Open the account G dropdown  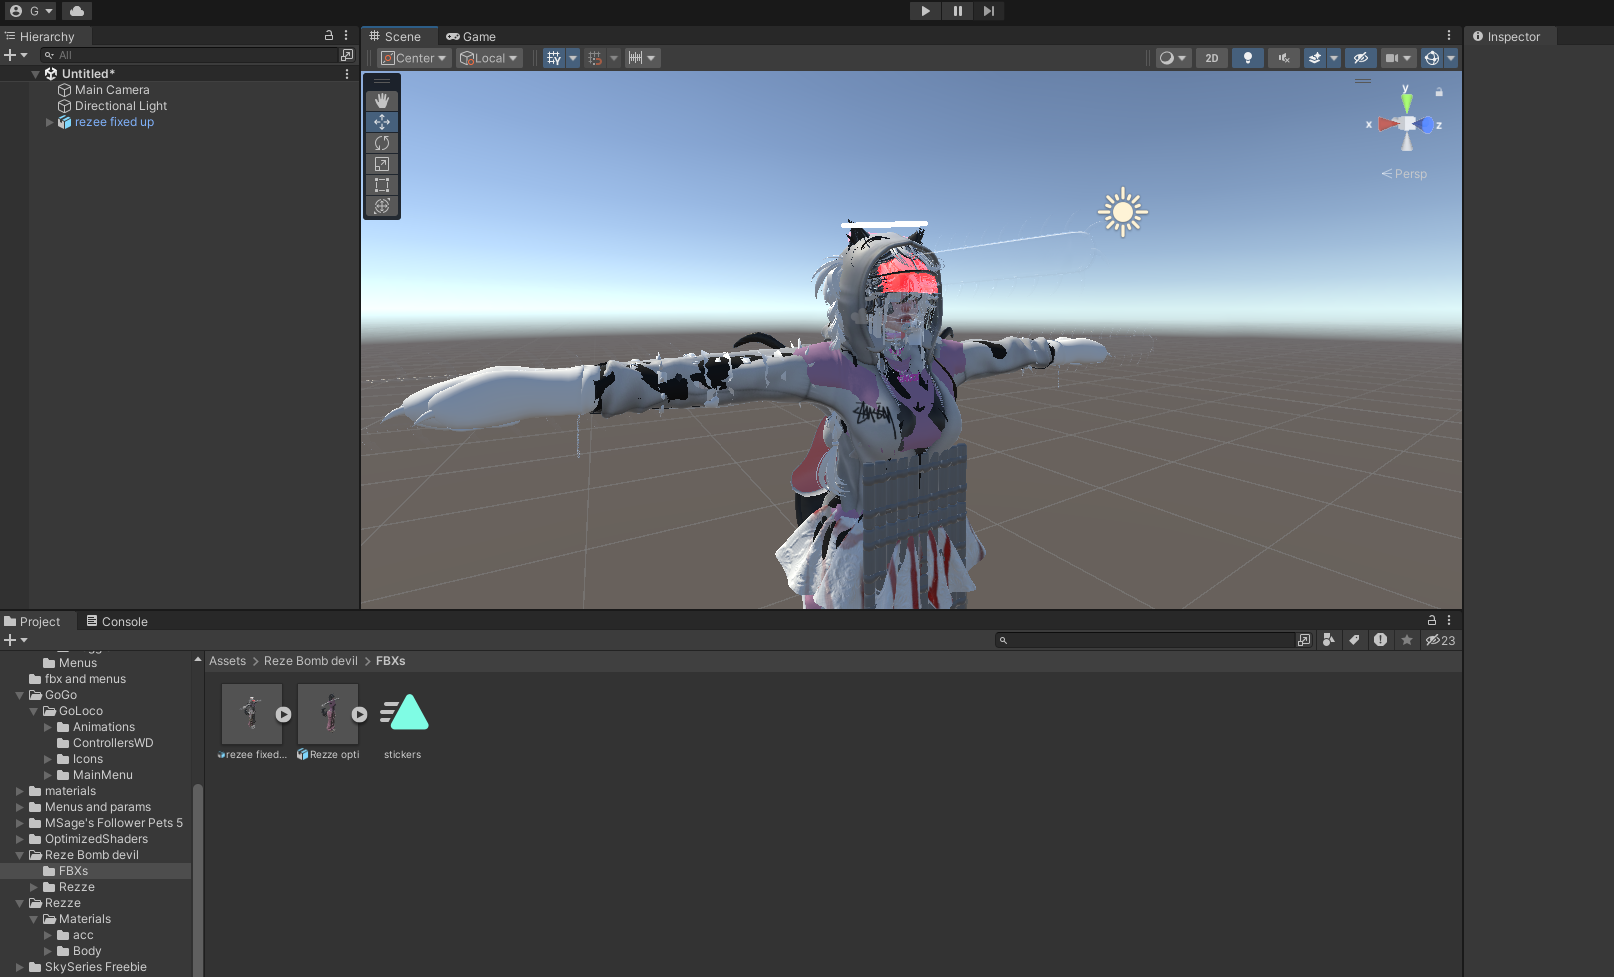[x=31, y=11]
